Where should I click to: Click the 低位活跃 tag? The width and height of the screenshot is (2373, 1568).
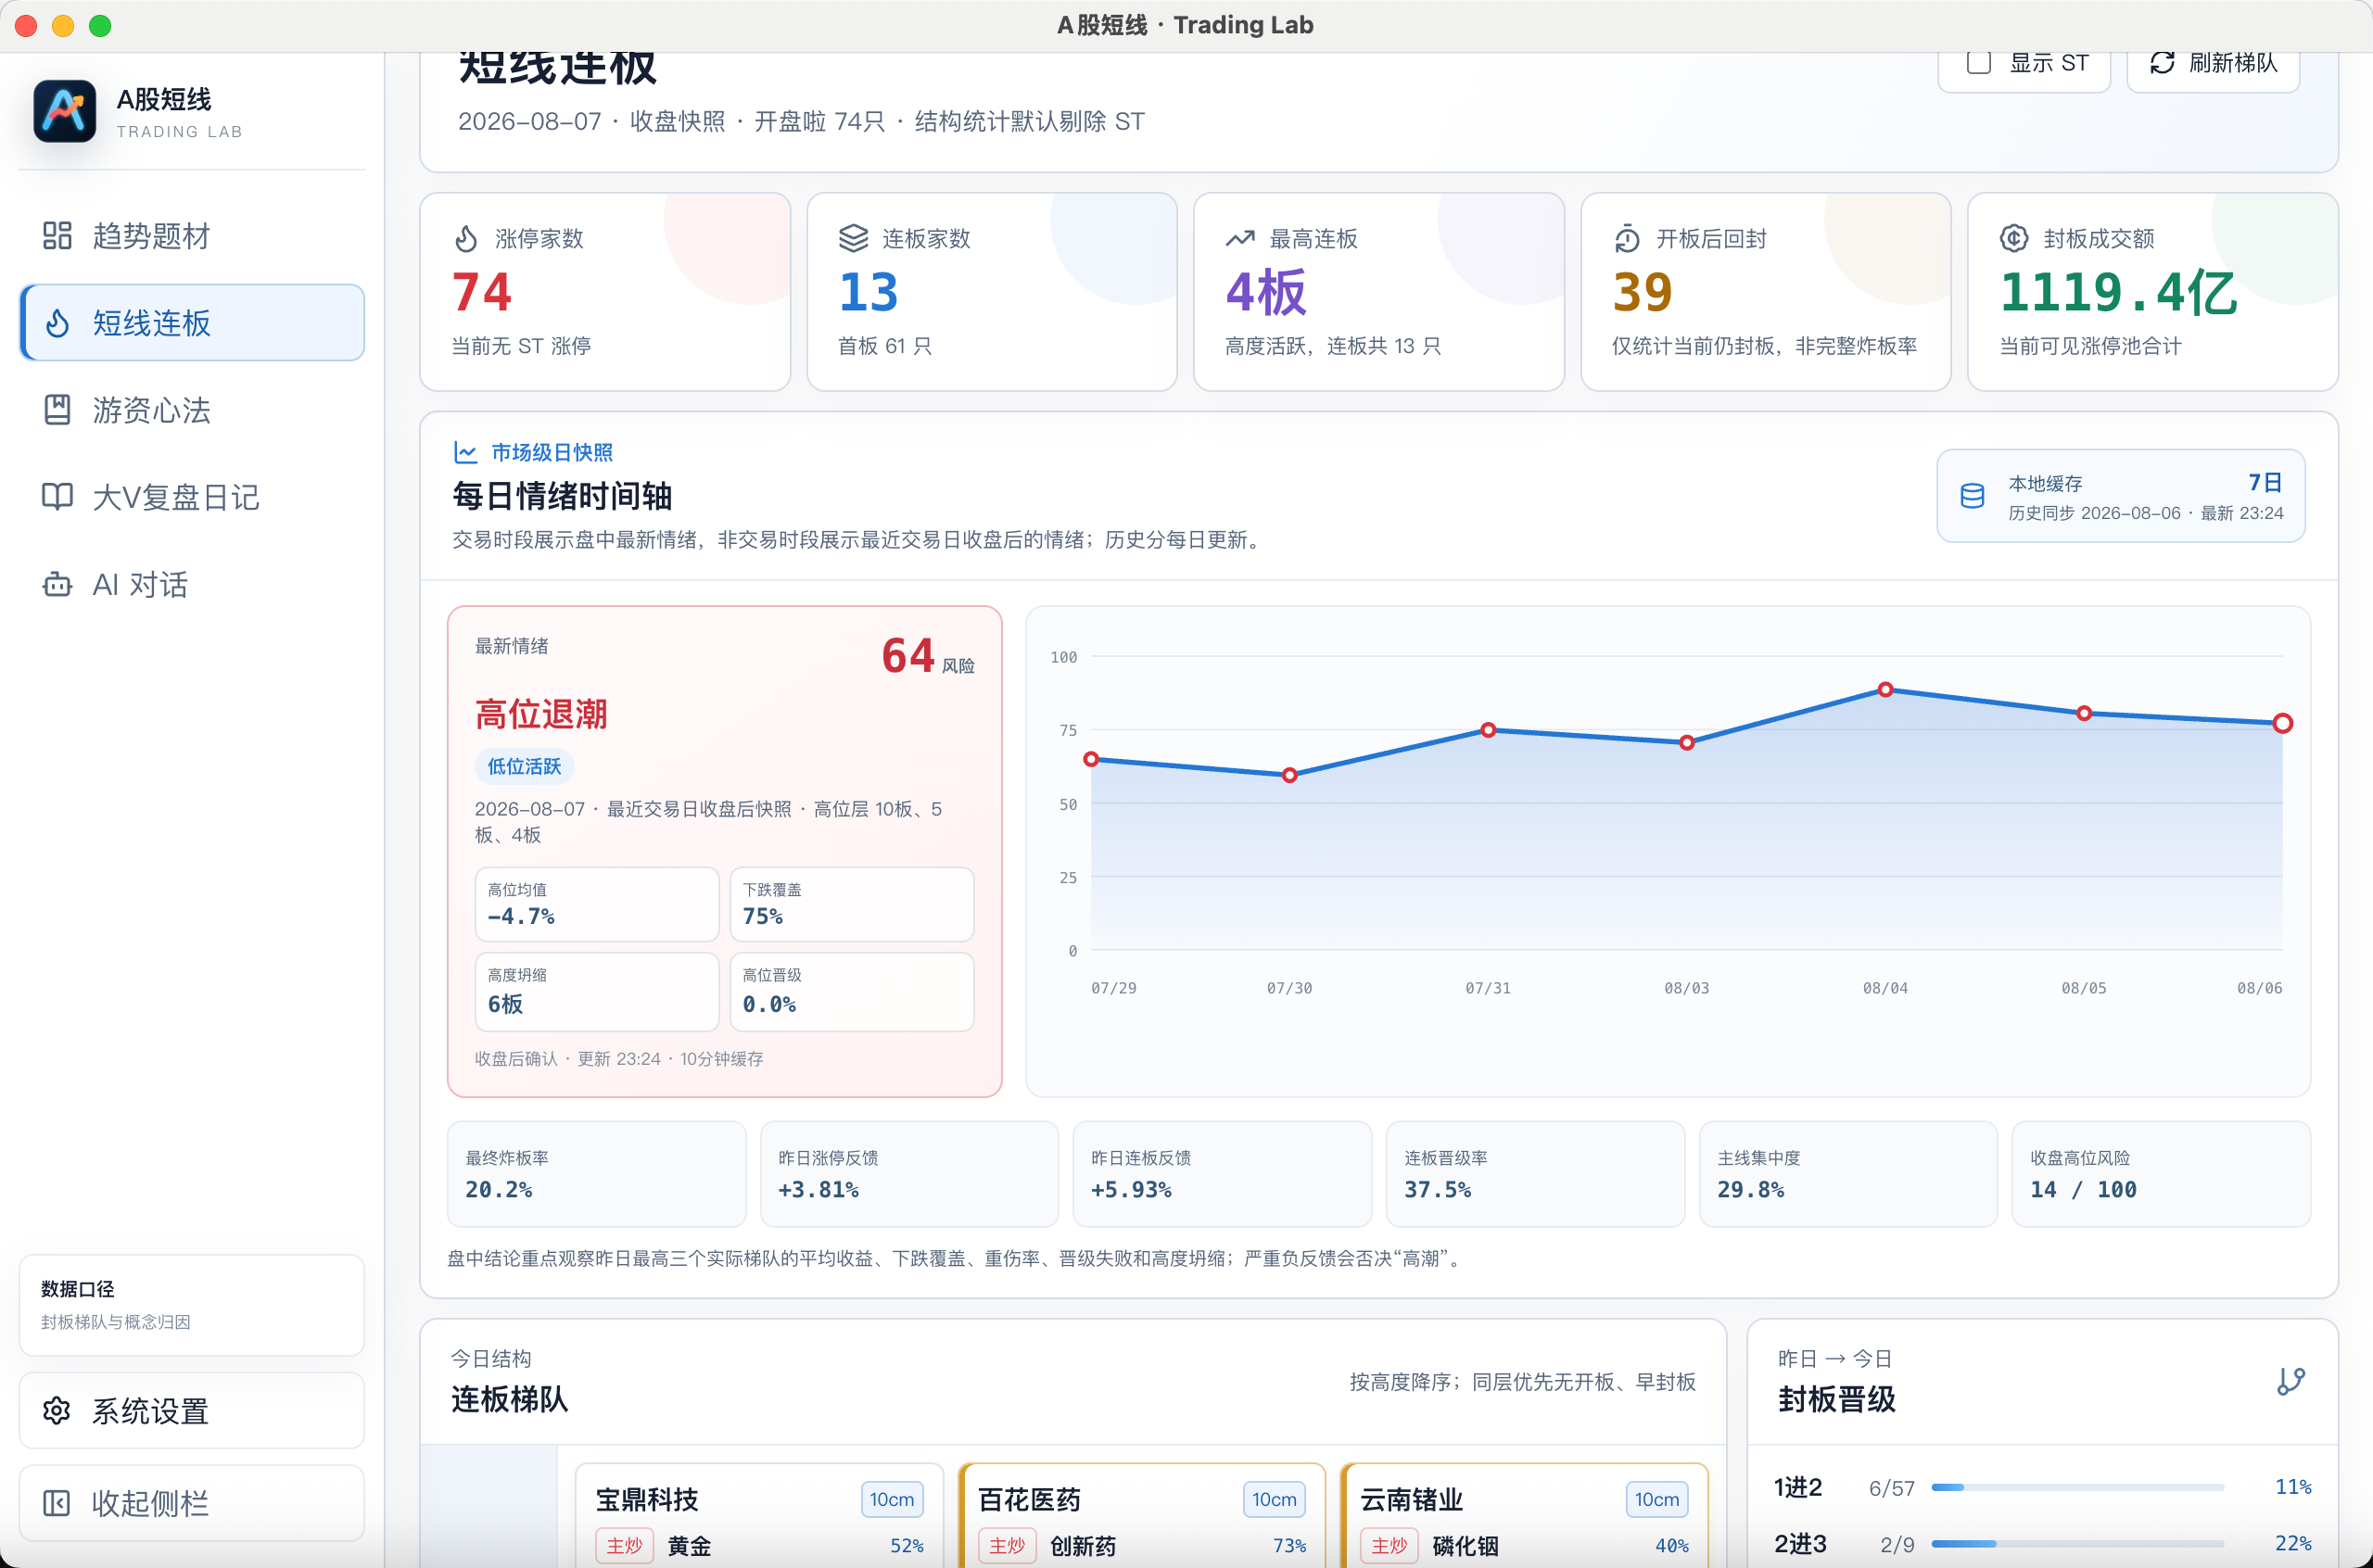coord(524,766)
